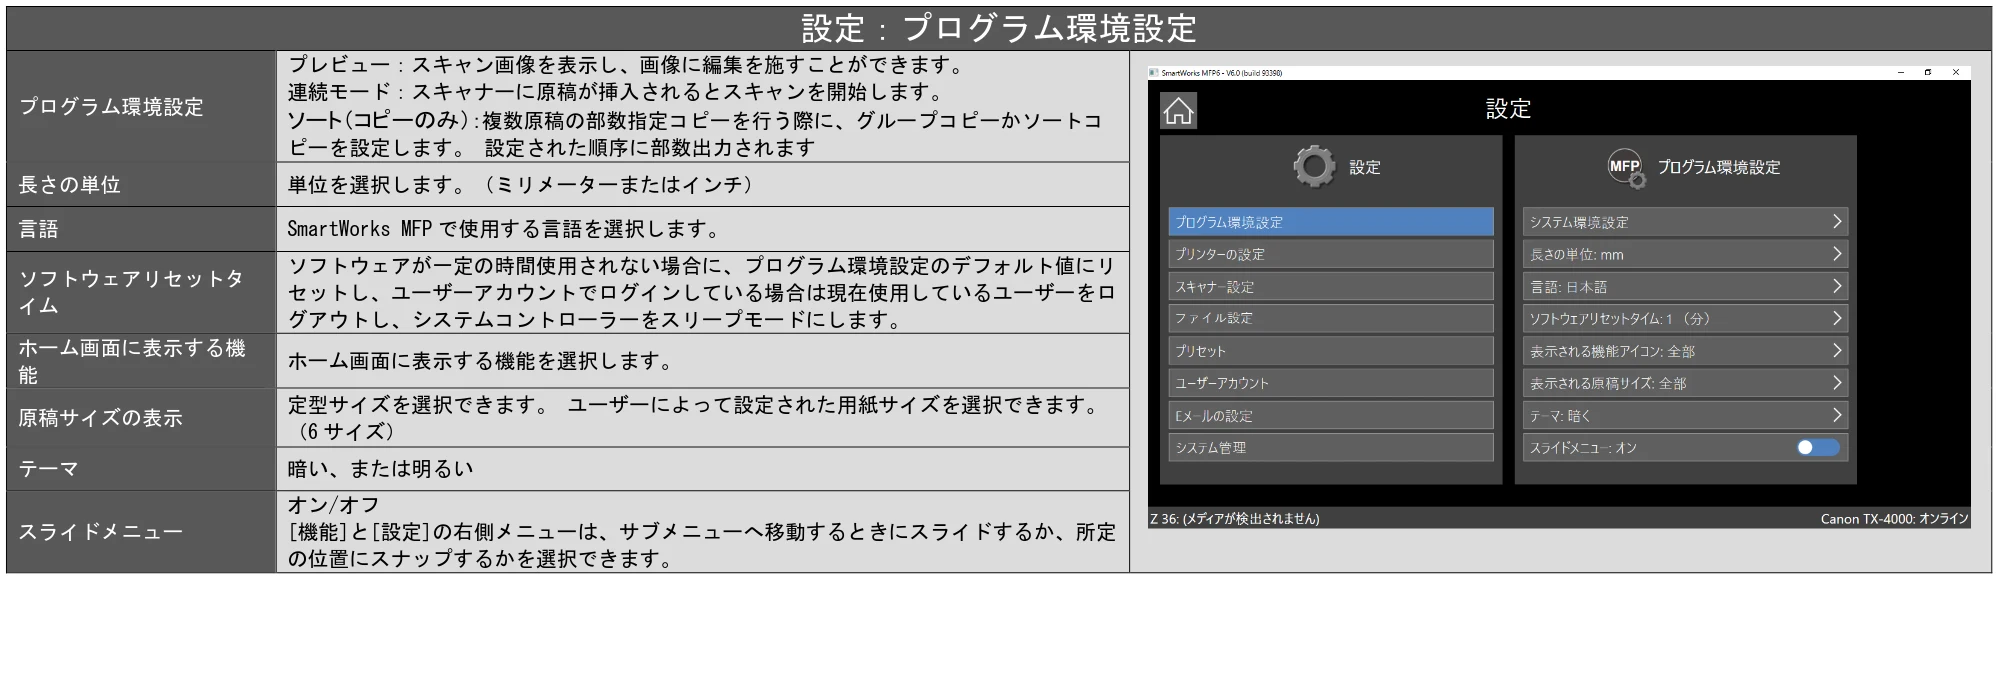Expand ソフトウェアリセットタイム chevron
Image resolution: width=2000 pixels, height=677 pixels.
1836,318
